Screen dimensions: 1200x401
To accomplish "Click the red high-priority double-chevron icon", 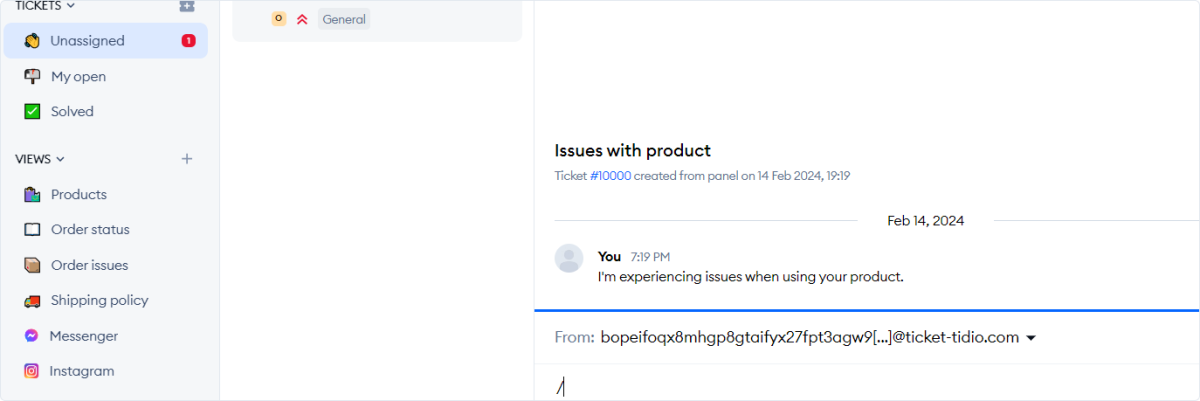I will click(x=302, y=19).
